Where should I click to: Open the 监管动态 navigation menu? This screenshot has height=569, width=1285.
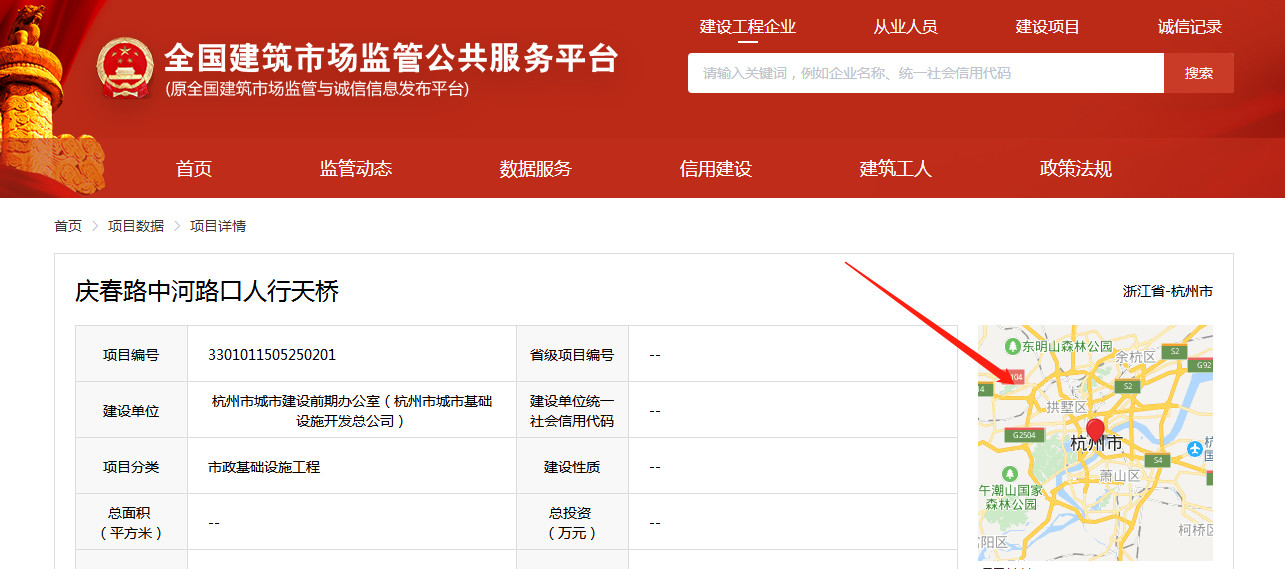pyautogui.click(x=356, y=169)
